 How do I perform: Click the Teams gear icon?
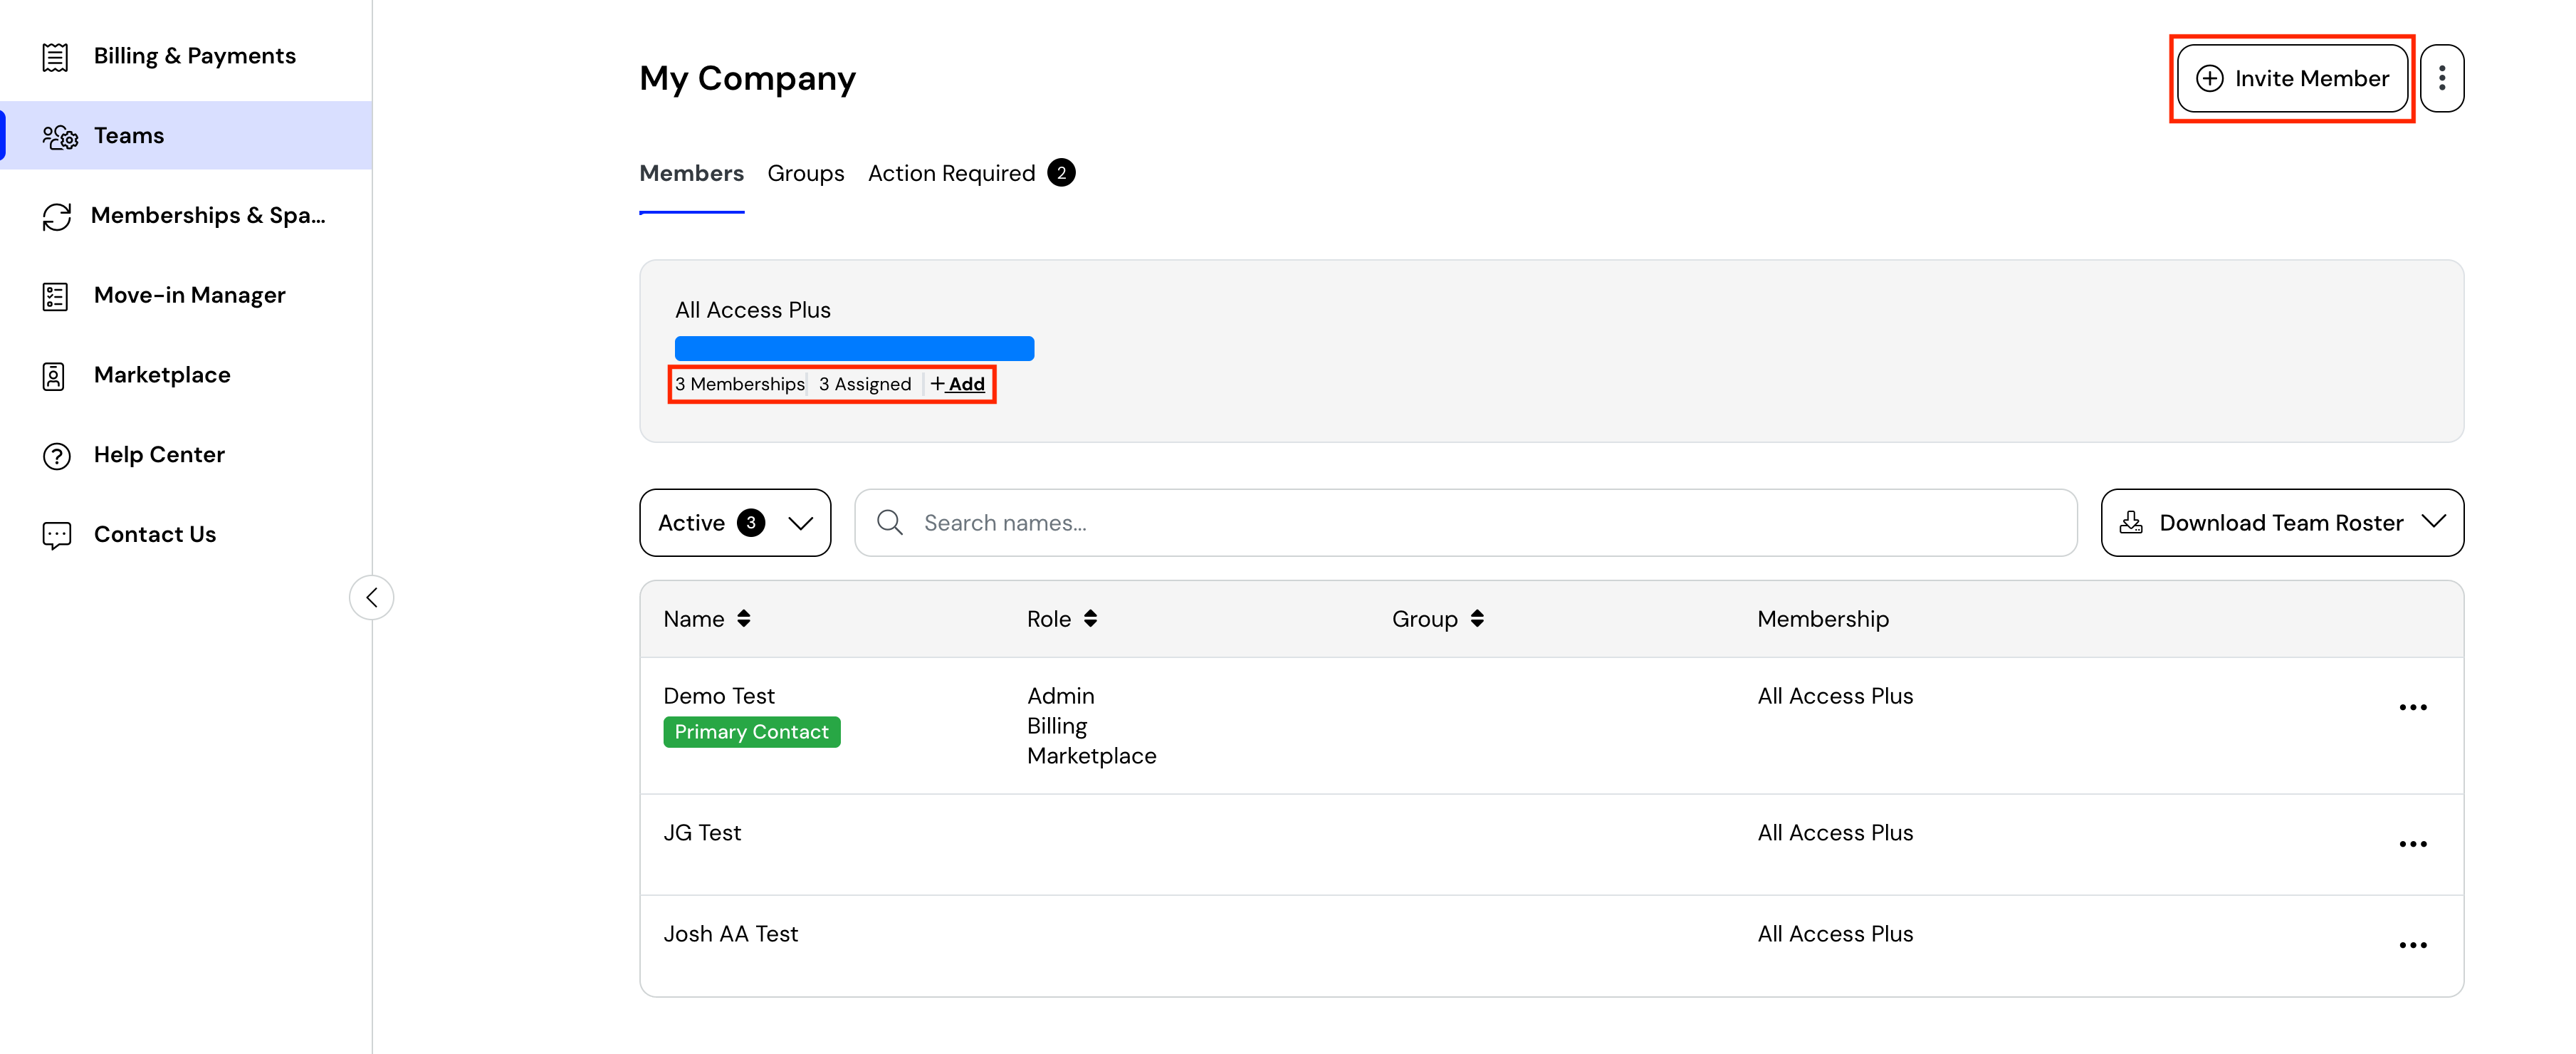[60, 136]
